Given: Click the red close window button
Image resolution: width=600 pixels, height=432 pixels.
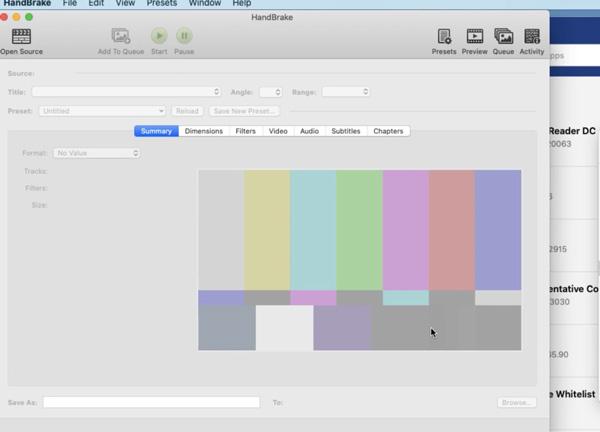Looking at the screenshot, I should tap(4, 17).
